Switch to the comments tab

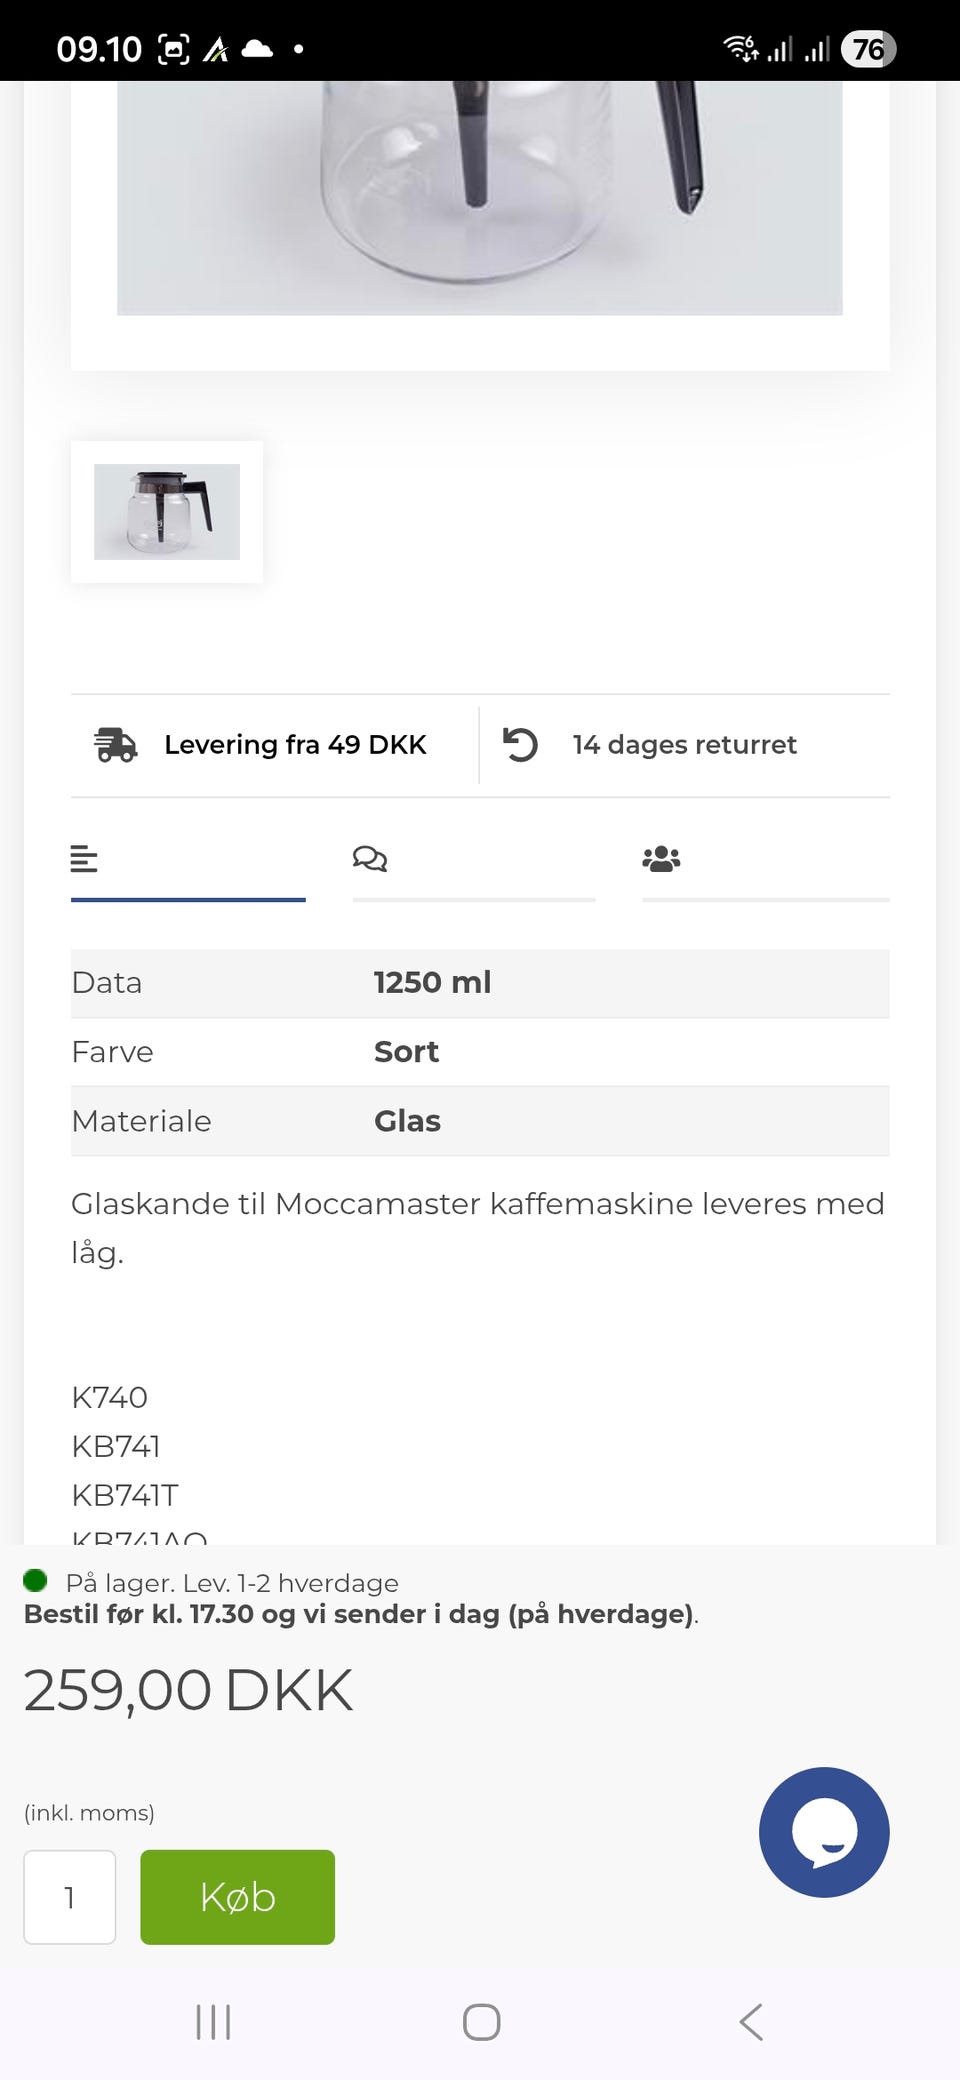[x=370, y=859]
